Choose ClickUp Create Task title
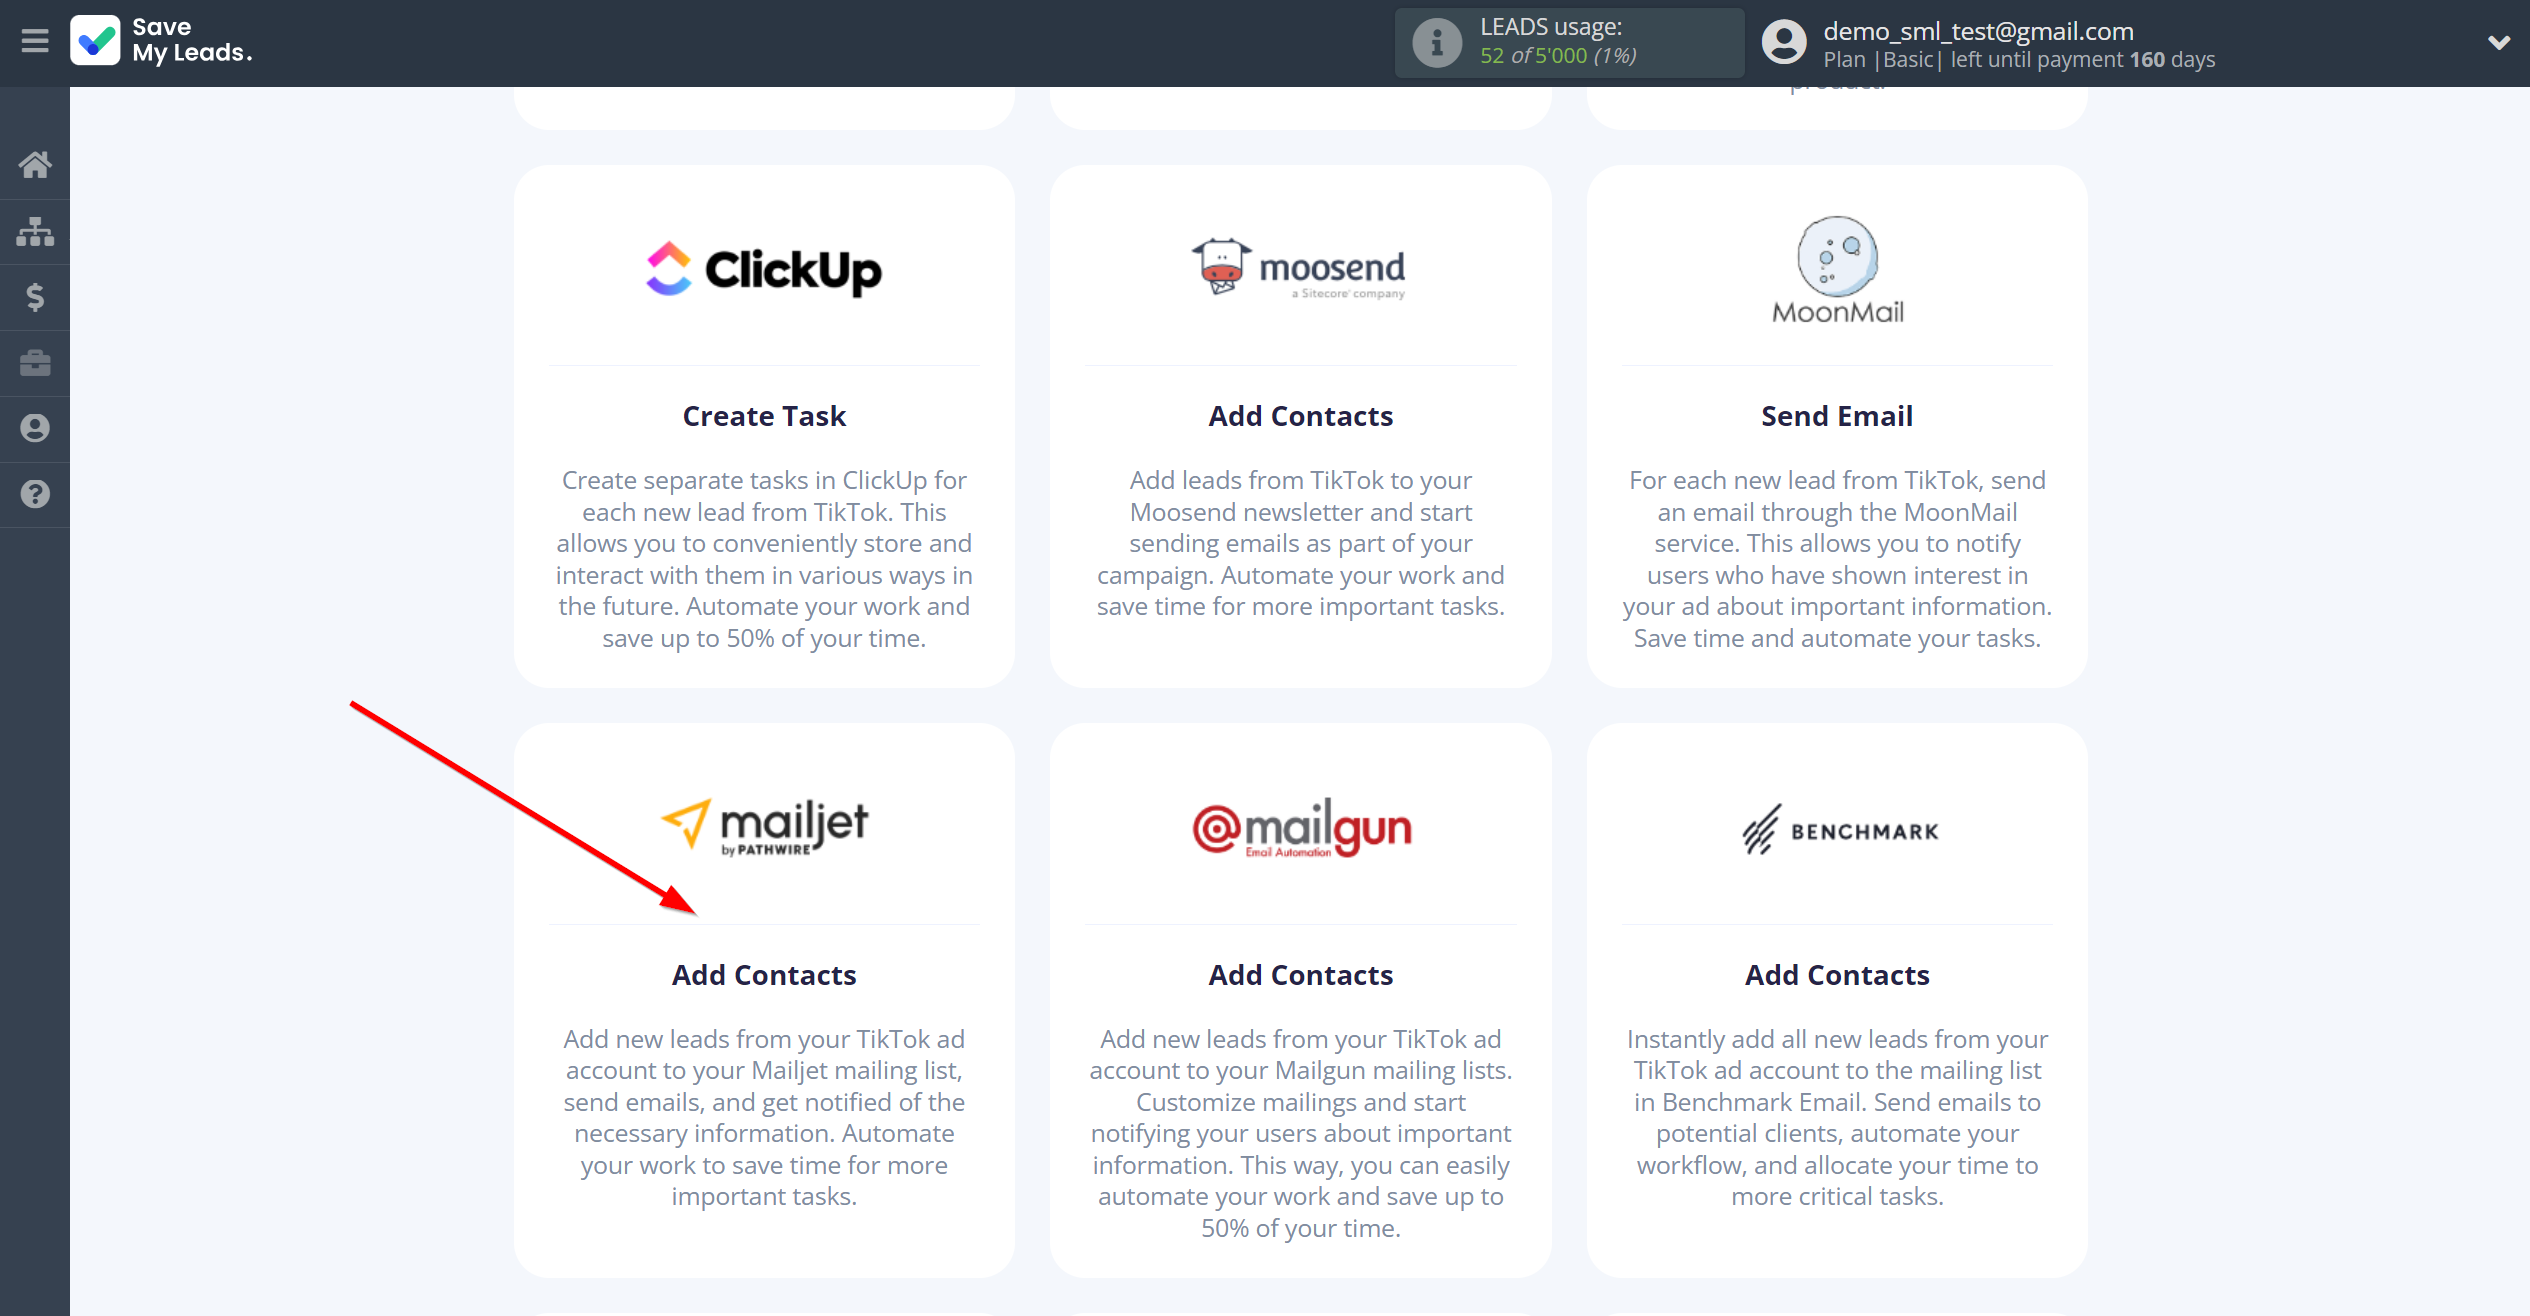 pos(764,416)
